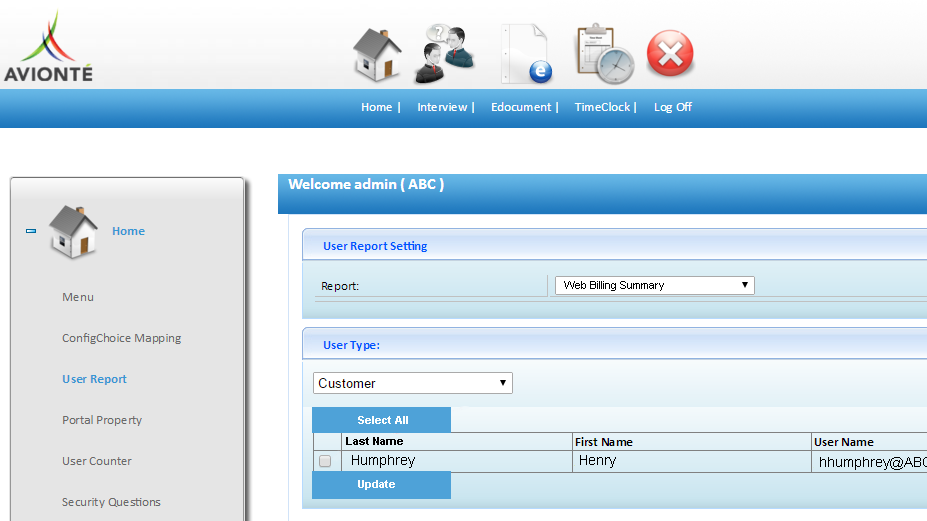Viewport: 927px width, 521px height.
Task: Click the sidebar Home house icon
Action: click(73, 232)
